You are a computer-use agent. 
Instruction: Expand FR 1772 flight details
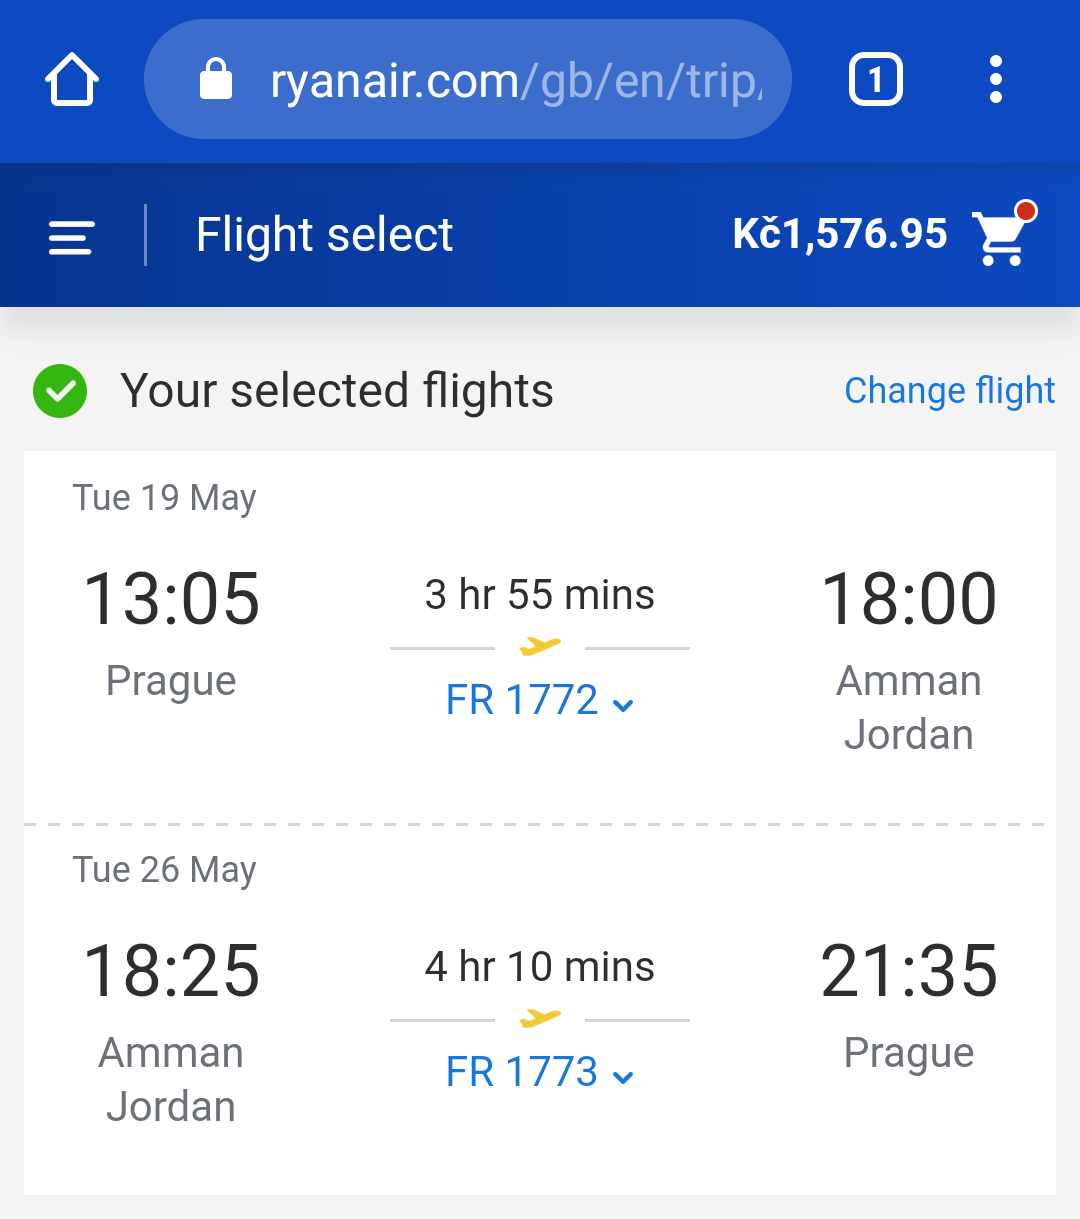point(539,700)
